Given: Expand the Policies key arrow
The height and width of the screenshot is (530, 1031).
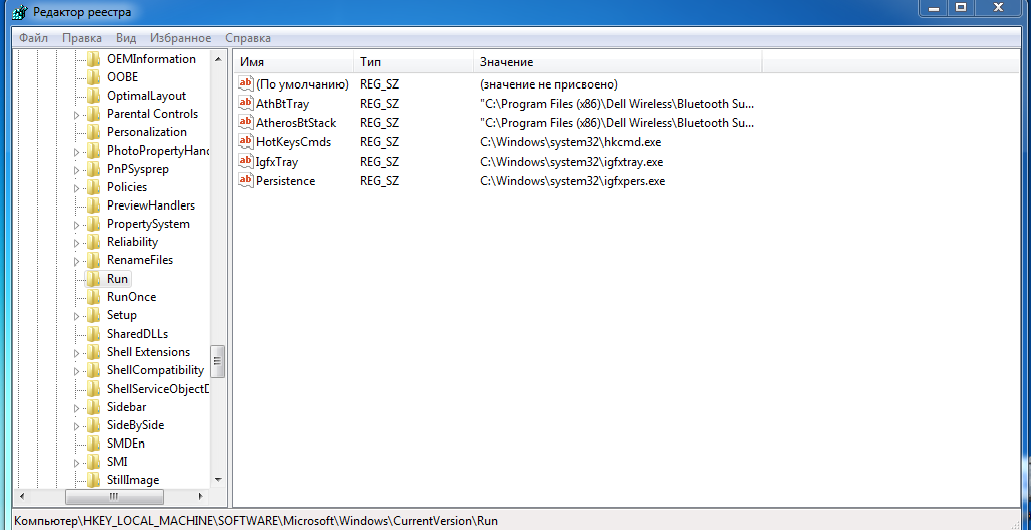Looking at the screenshot, I should (76, 188).
